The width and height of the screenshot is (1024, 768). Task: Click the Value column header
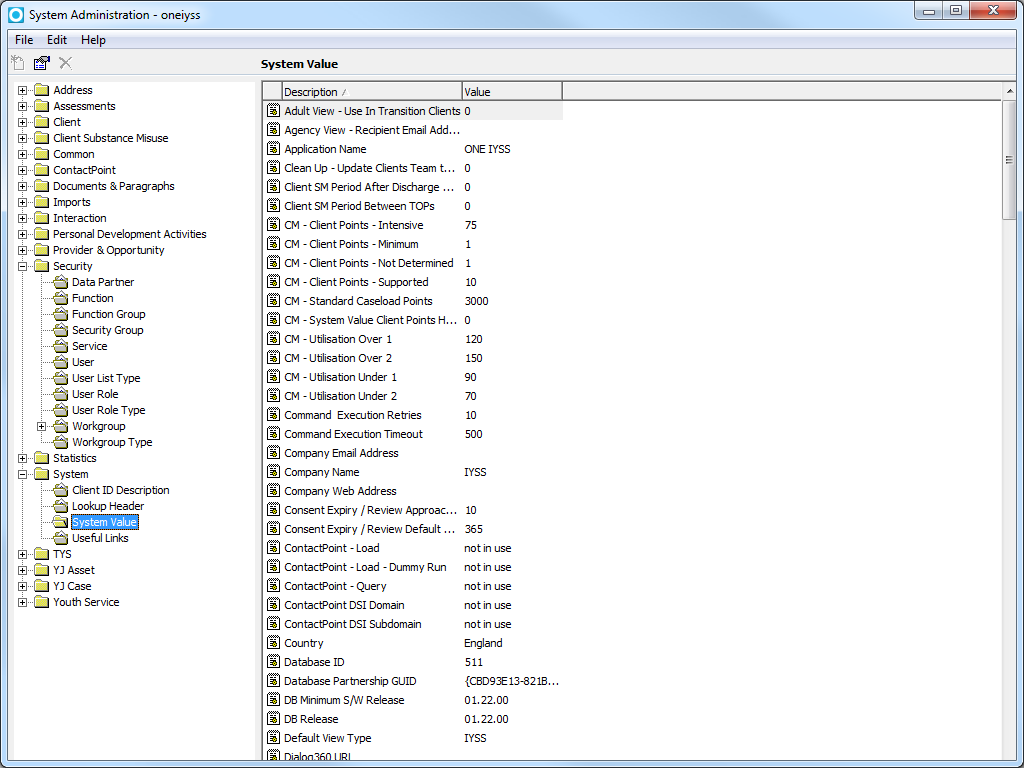pos(511,92)
